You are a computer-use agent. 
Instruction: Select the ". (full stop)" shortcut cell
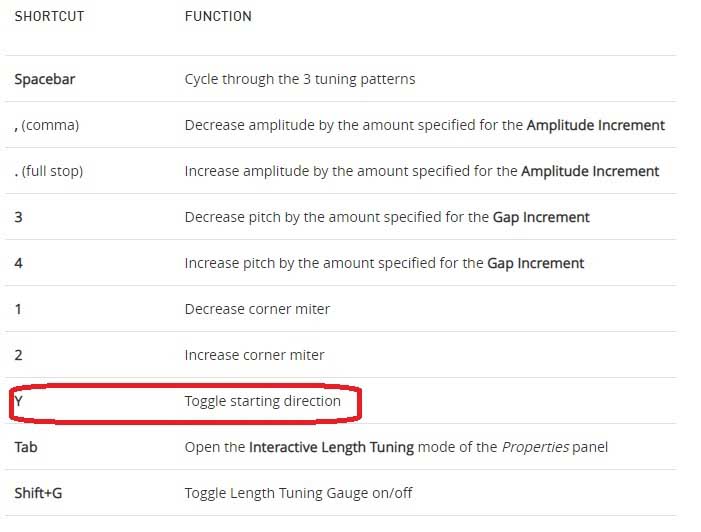point(49,171)
